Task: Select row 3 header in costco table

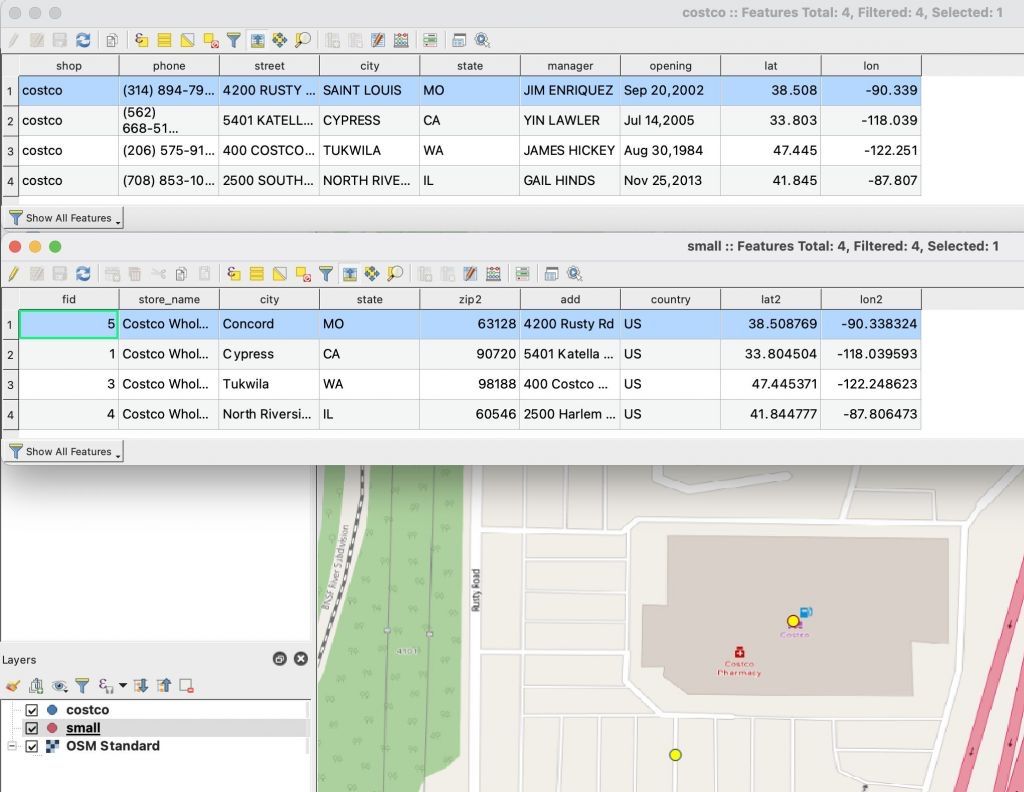Action: point(10,151)
